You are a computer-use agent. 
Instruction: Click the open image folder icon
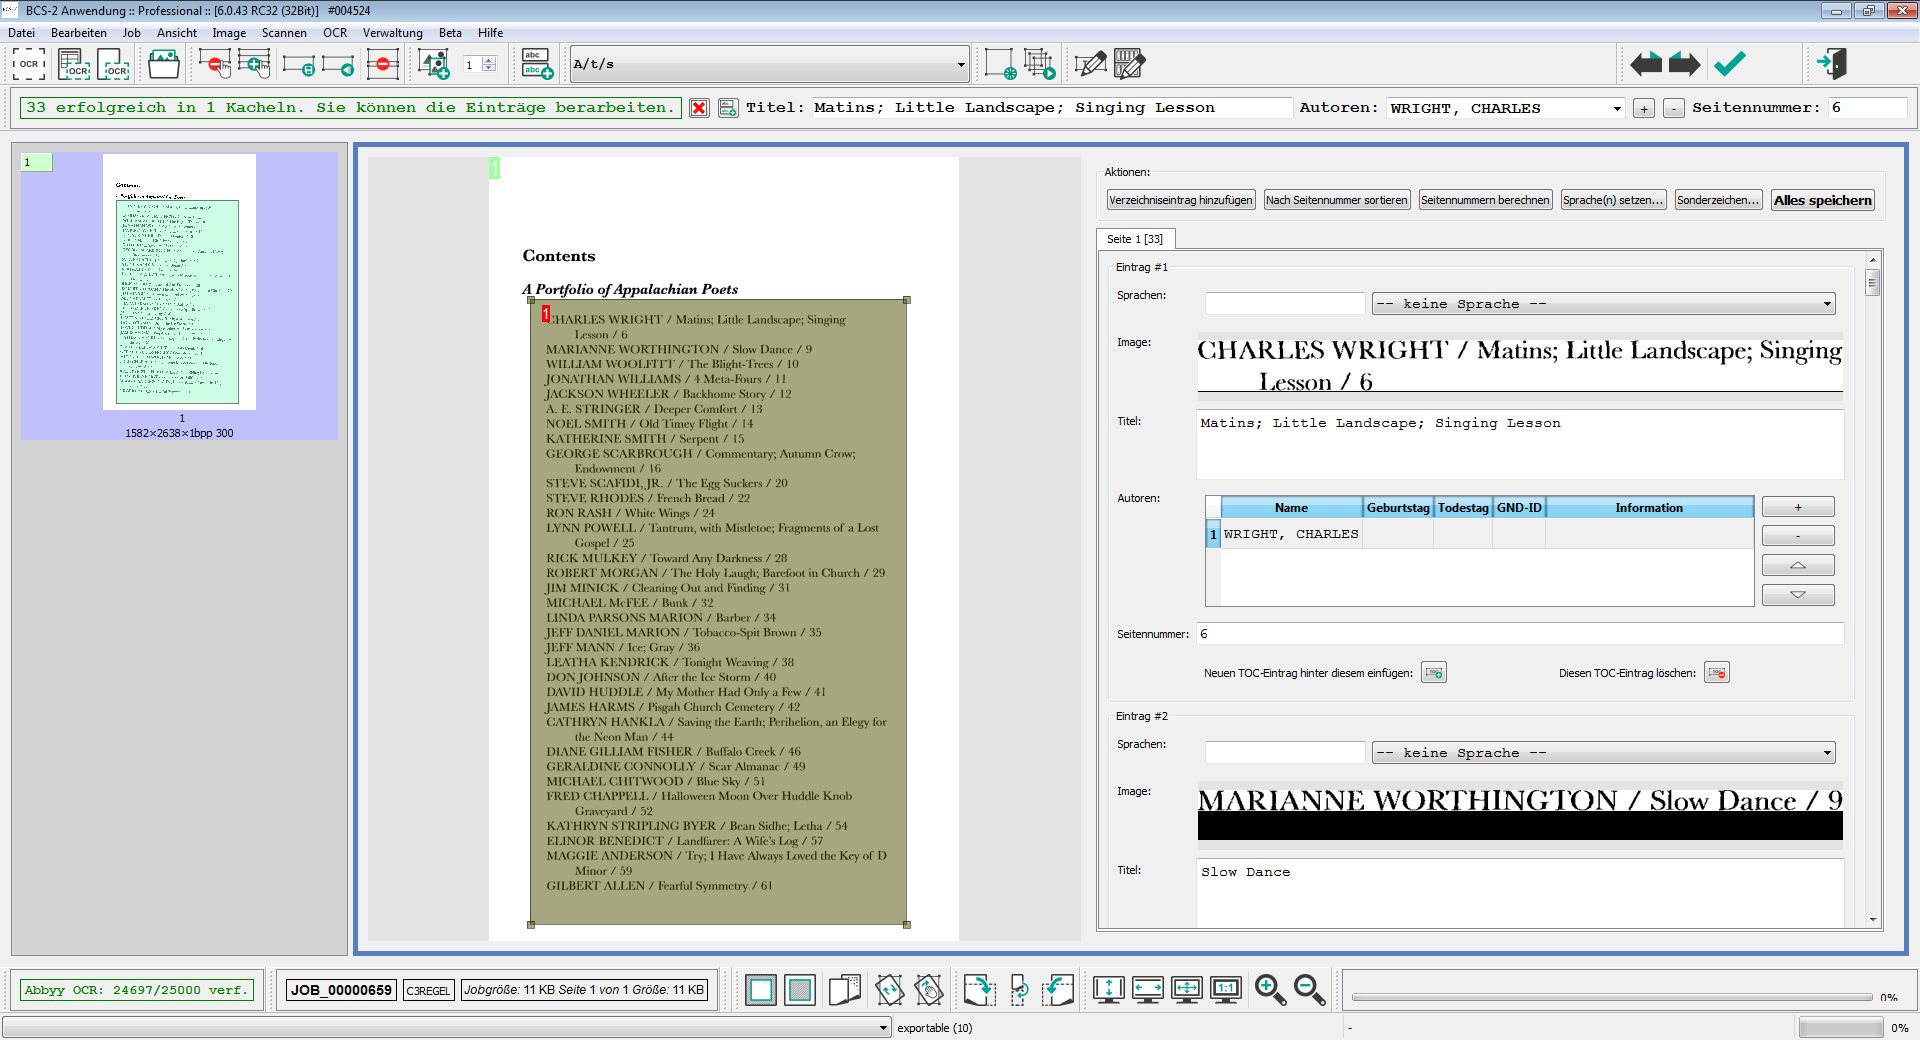[164, 64]
